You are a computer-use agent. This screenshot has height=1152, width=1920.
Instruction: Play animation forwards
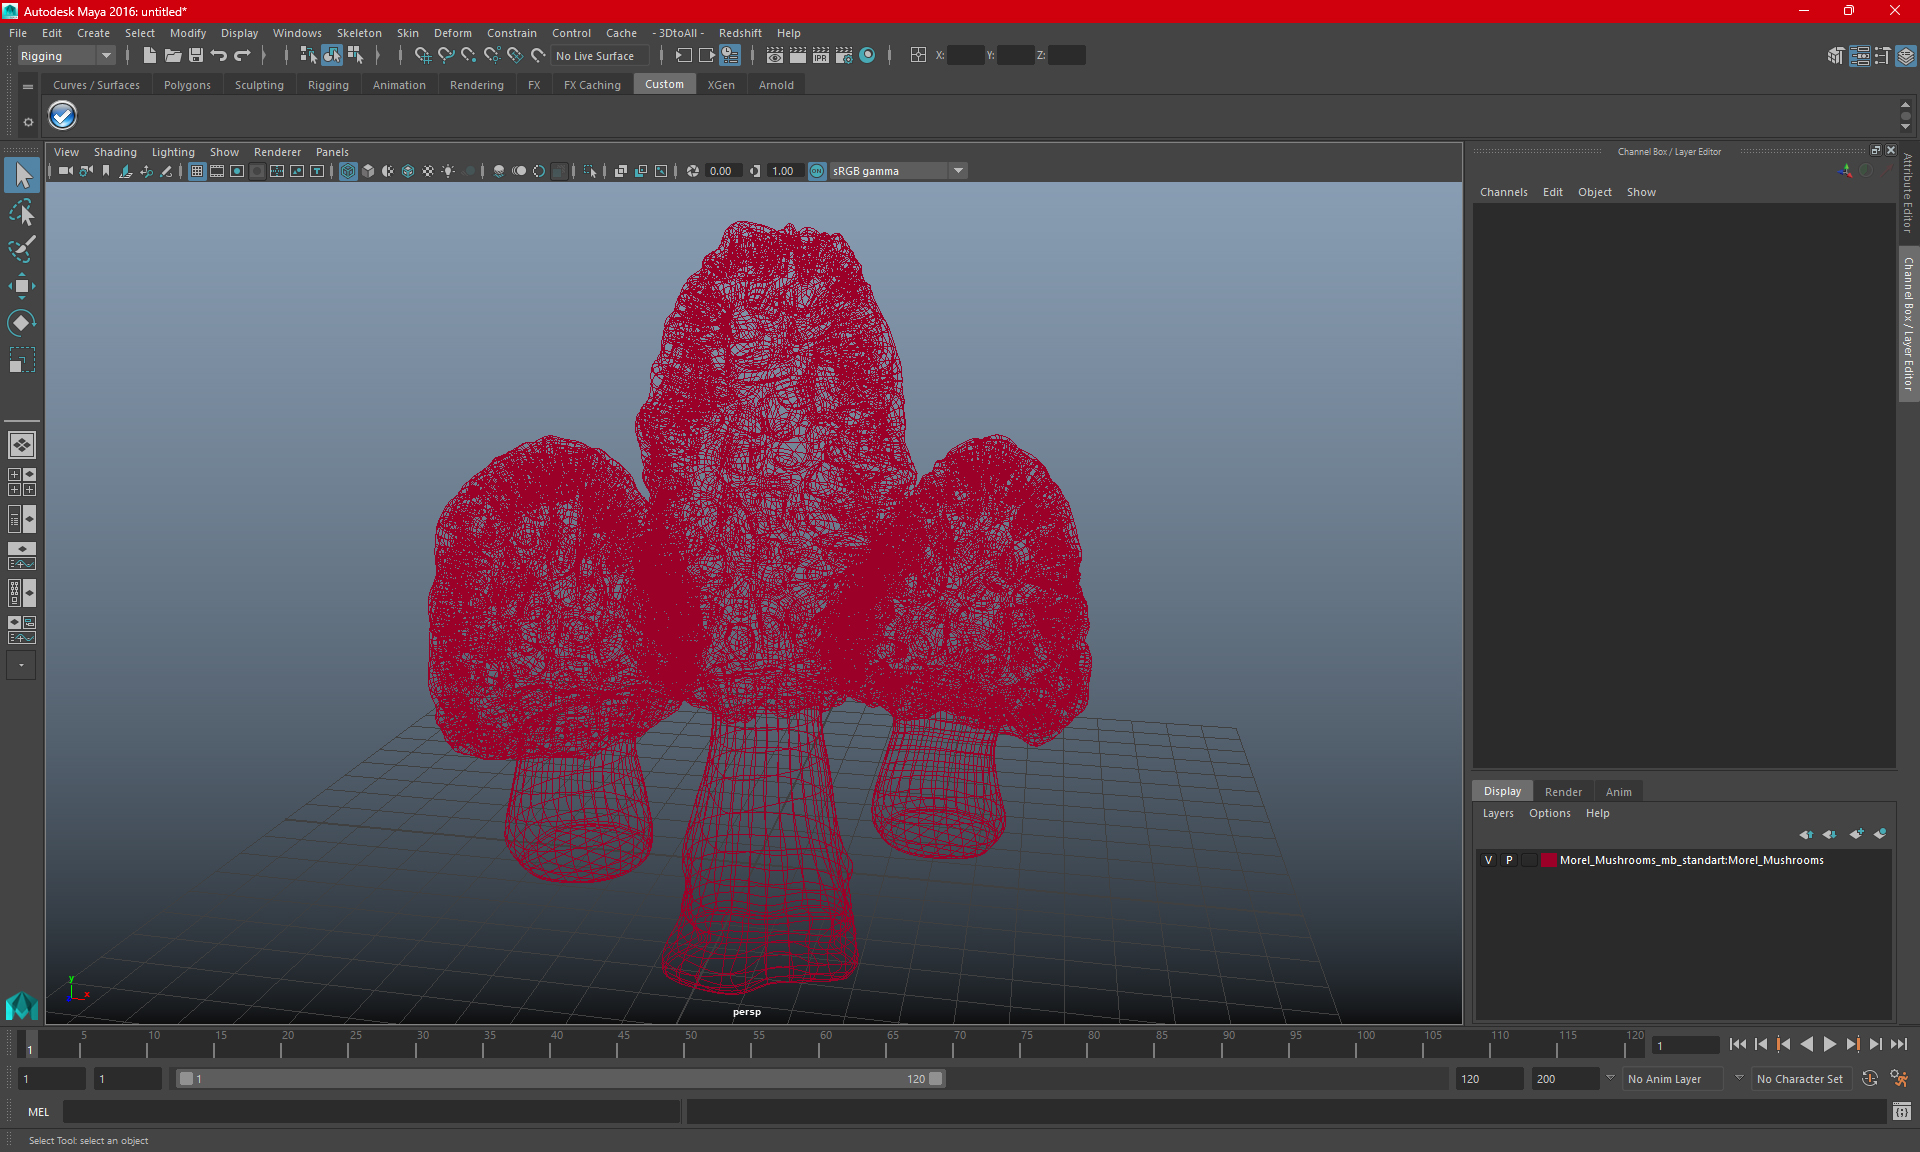point(1830,1044)
